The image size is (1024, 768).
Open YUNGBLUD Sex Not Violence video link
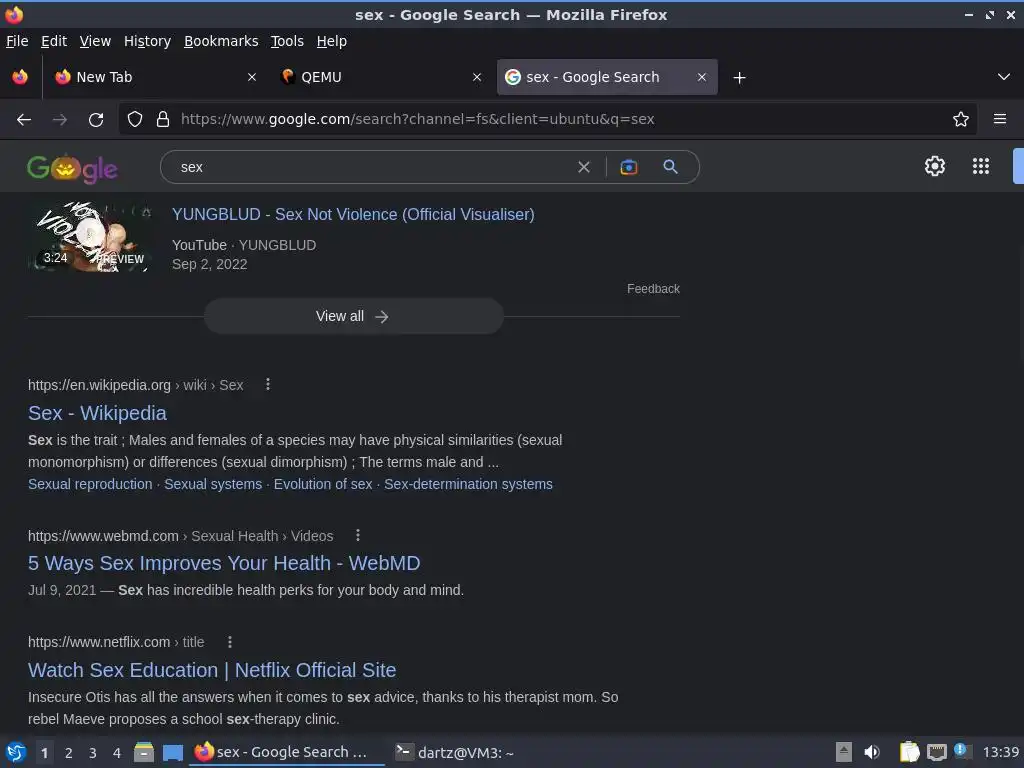click(x=353, y=214)
